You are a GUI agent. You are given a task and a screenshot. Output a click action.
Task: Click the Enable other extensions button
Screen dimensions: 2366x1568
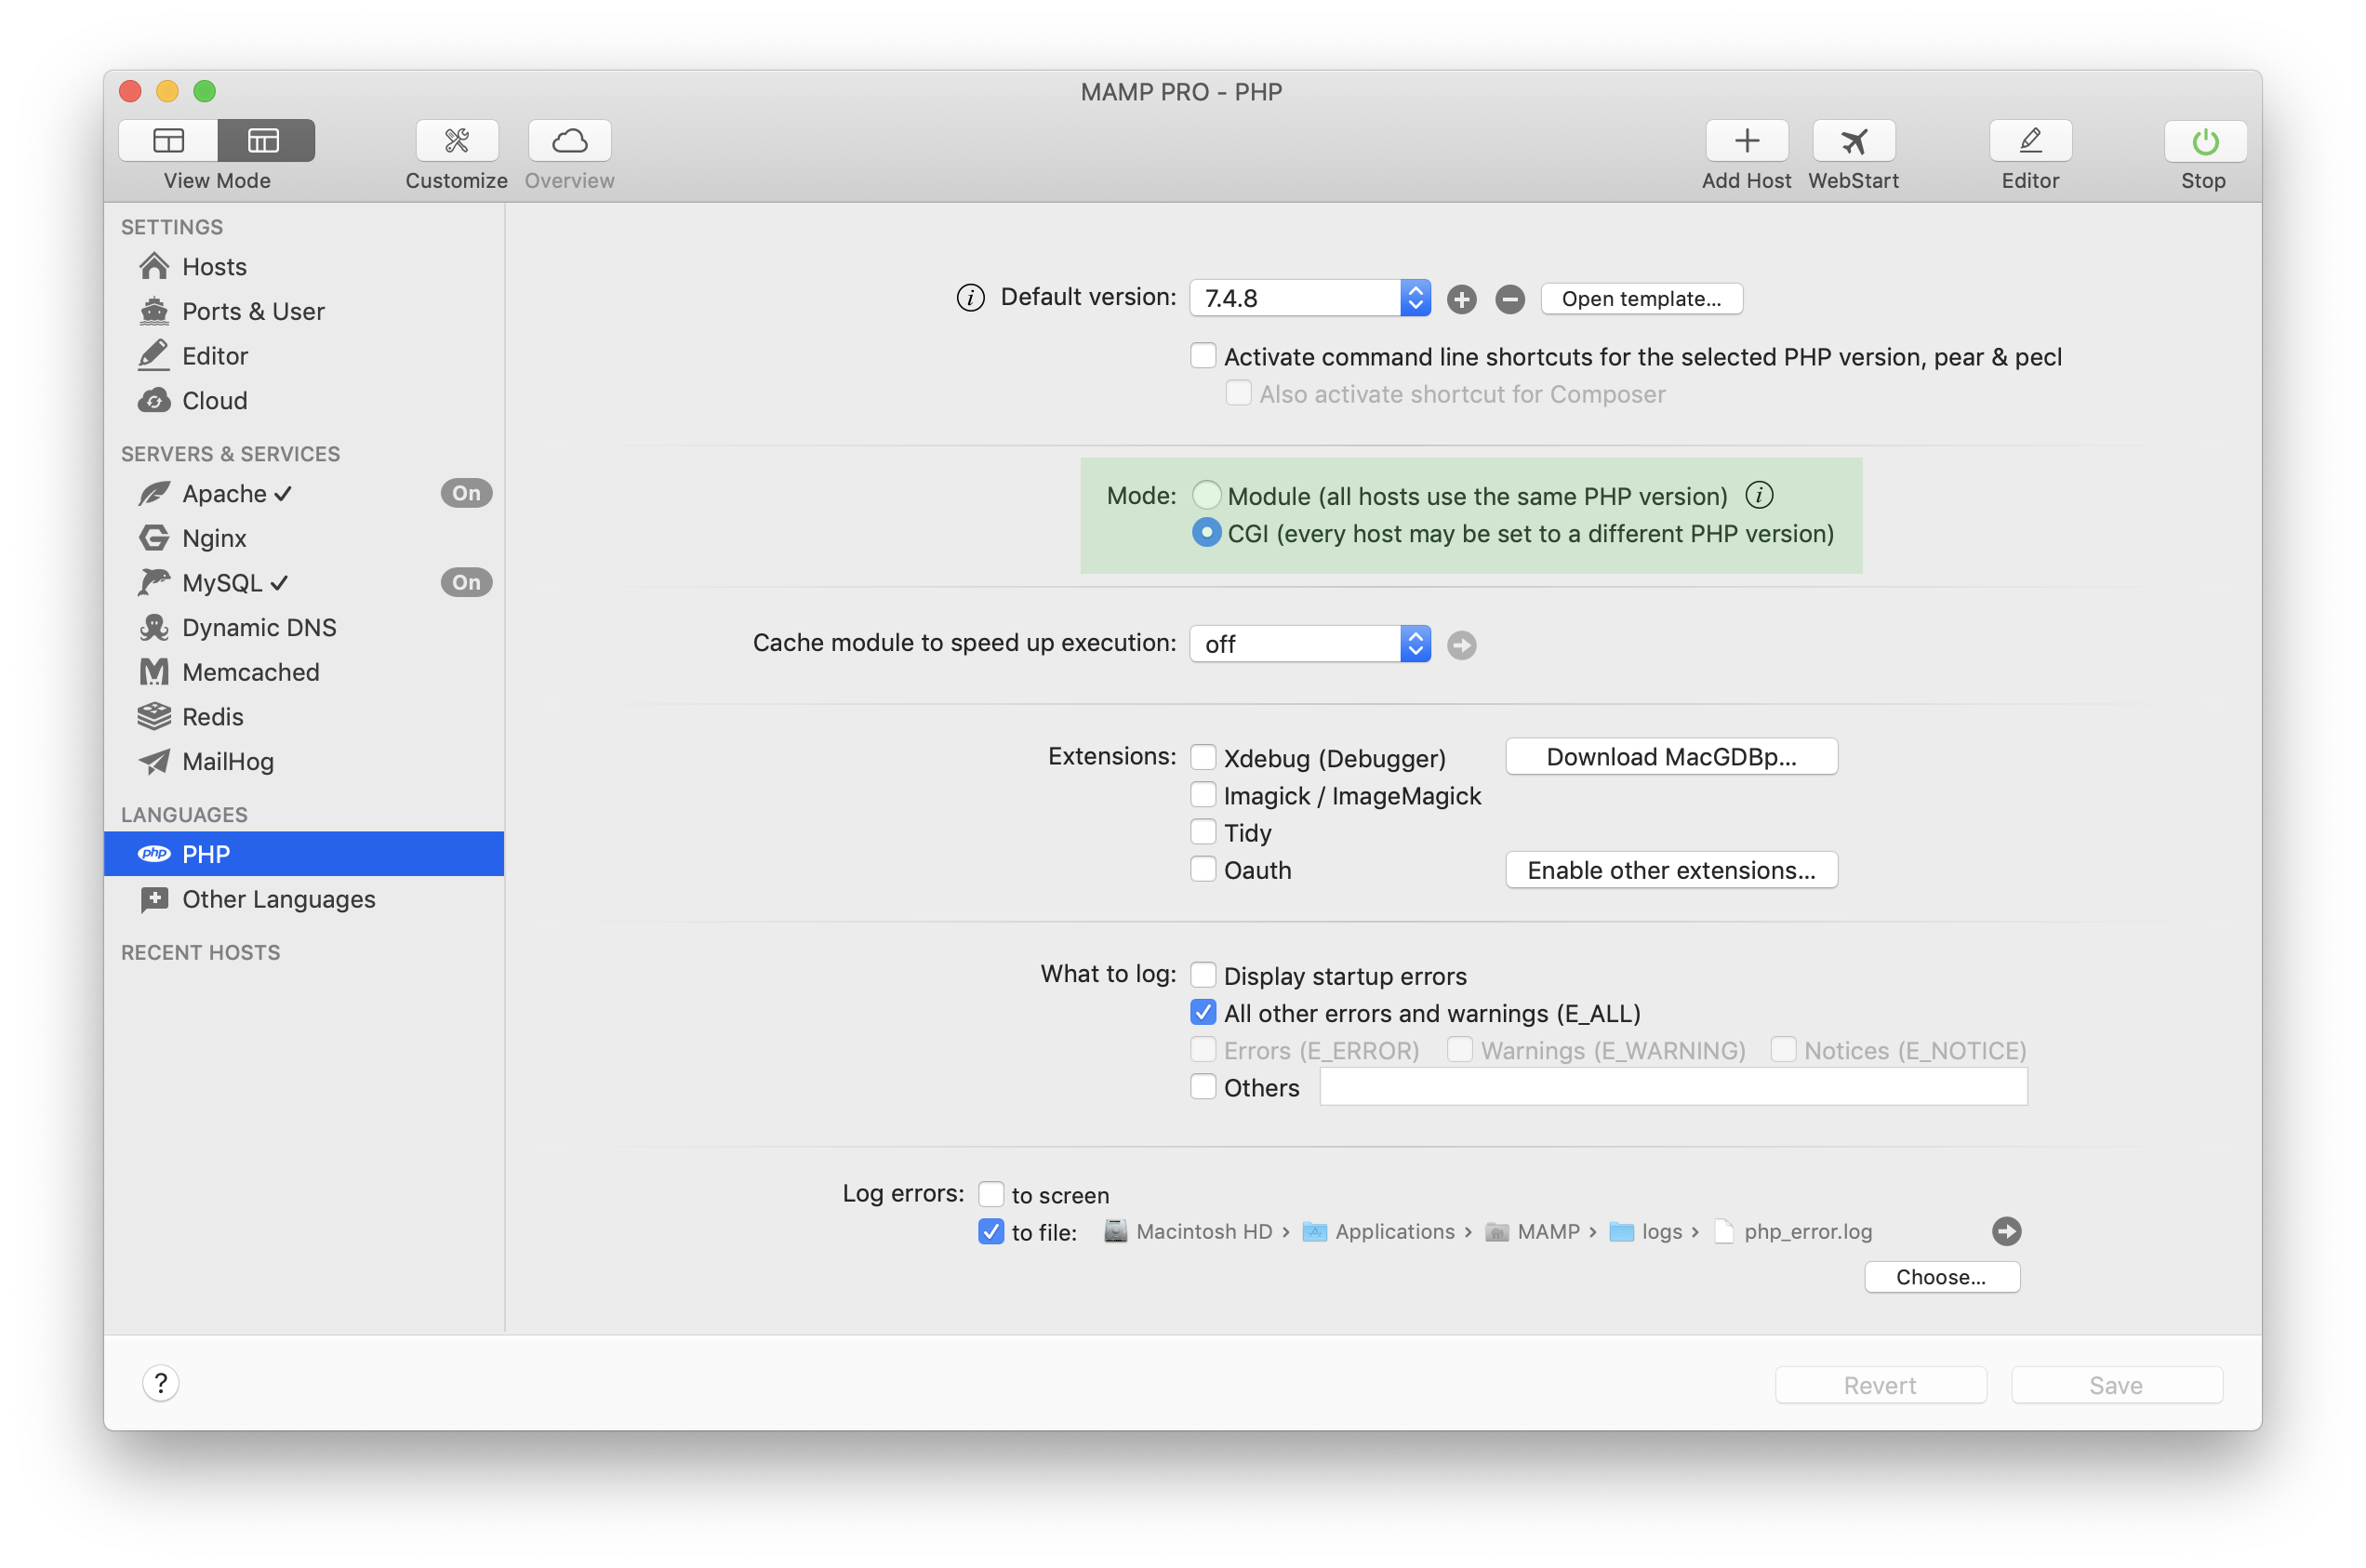(1669, 870)
